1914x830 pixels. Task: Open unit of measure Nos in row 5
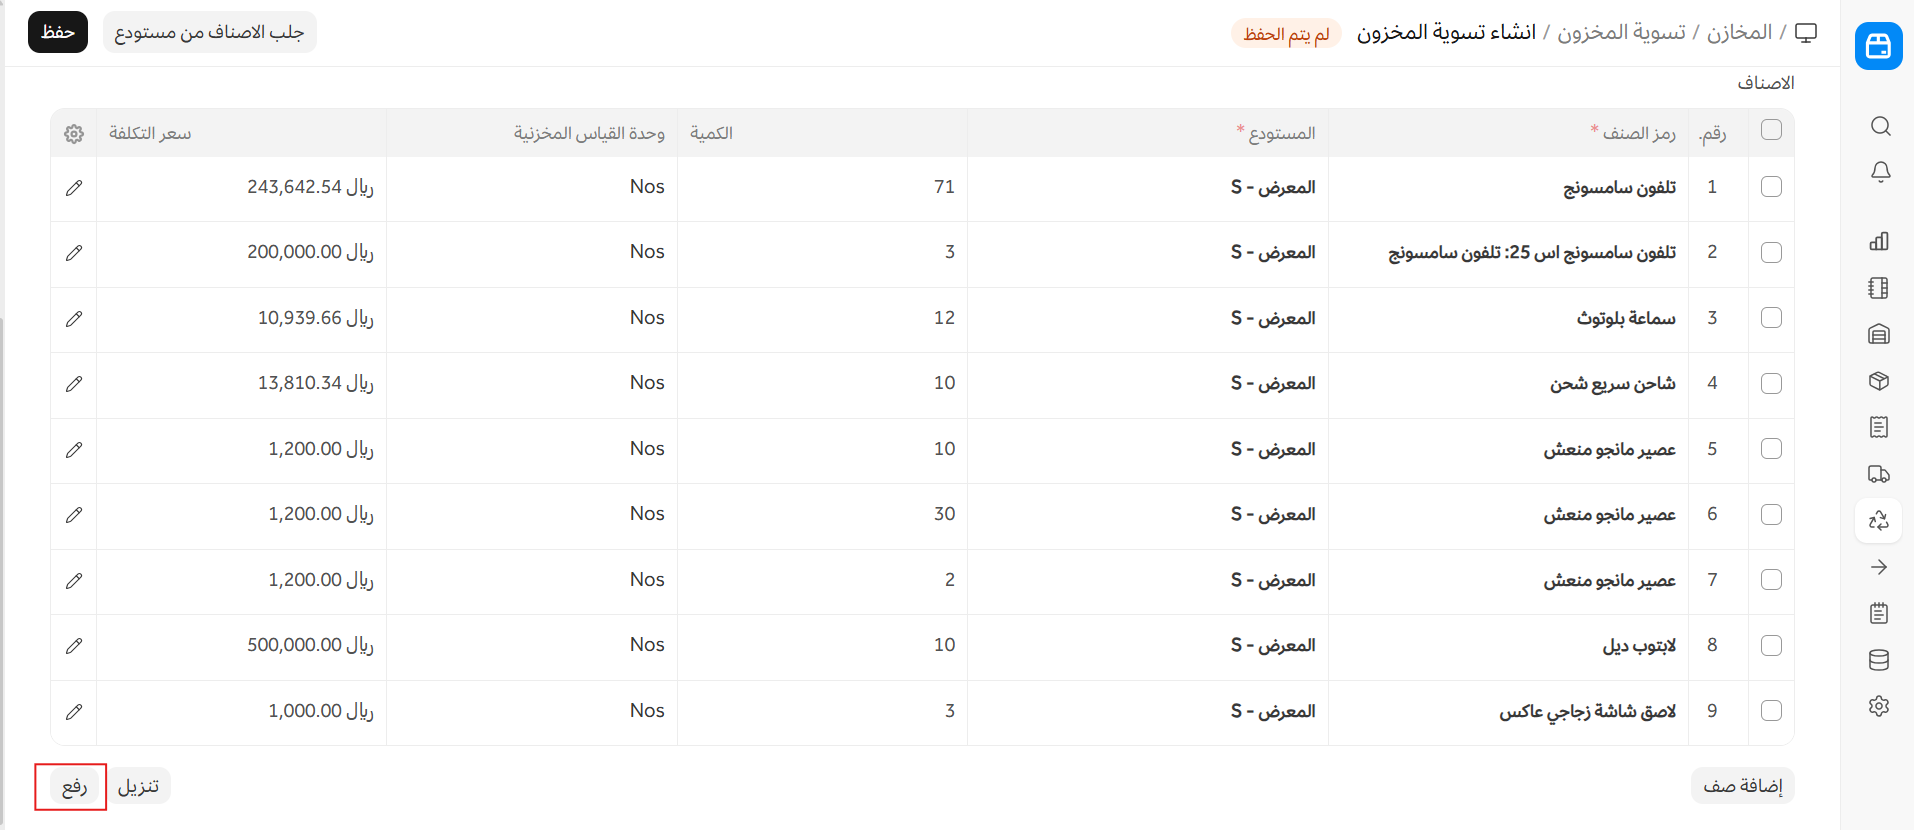pyautogui.click(x=531, y=449)
